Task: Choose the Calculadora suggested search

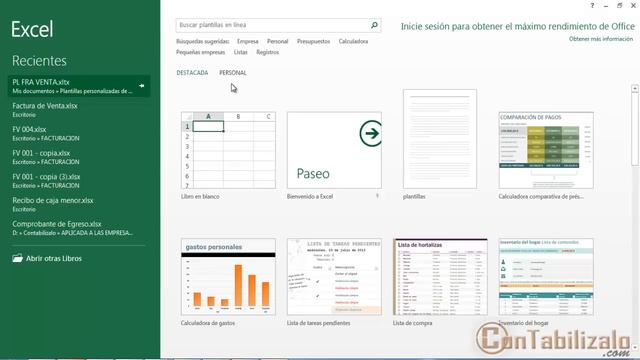Action: click(x=353, y=41)
